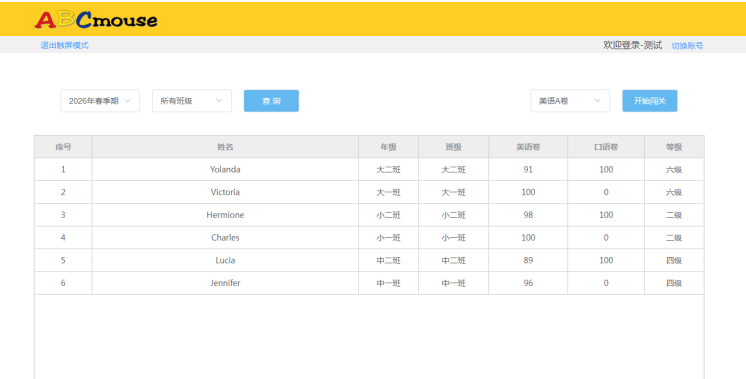746x379 pixels.
Task: Click Lucia's 美语卷 score 89
Action: pos(528,260)
